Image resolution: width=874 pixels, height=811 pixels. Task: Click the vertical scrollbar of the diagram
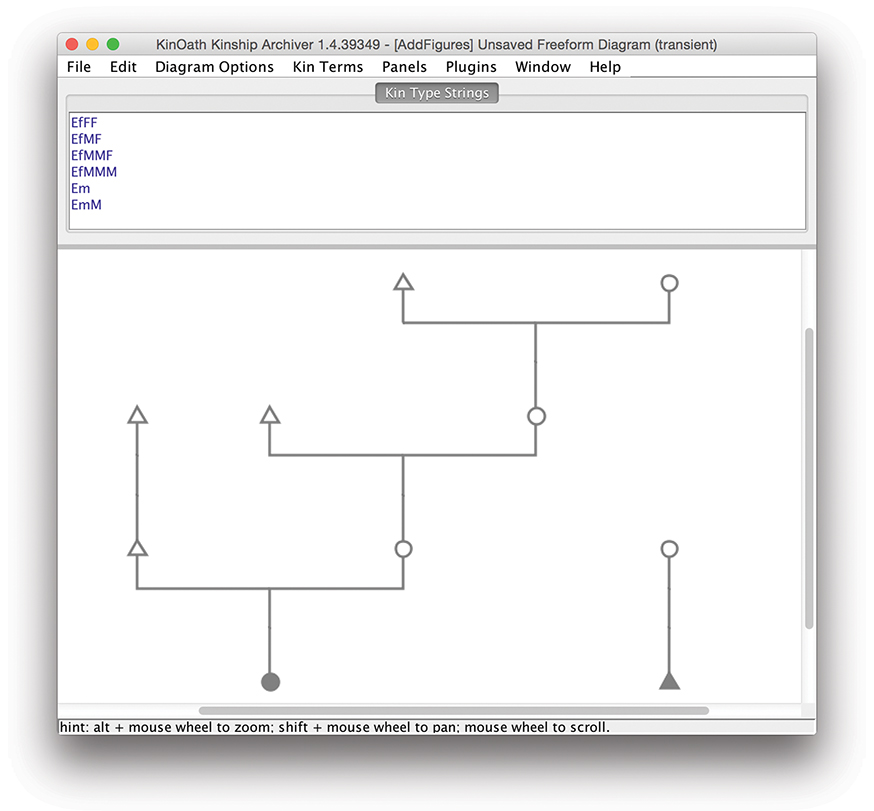pos(809,478)
